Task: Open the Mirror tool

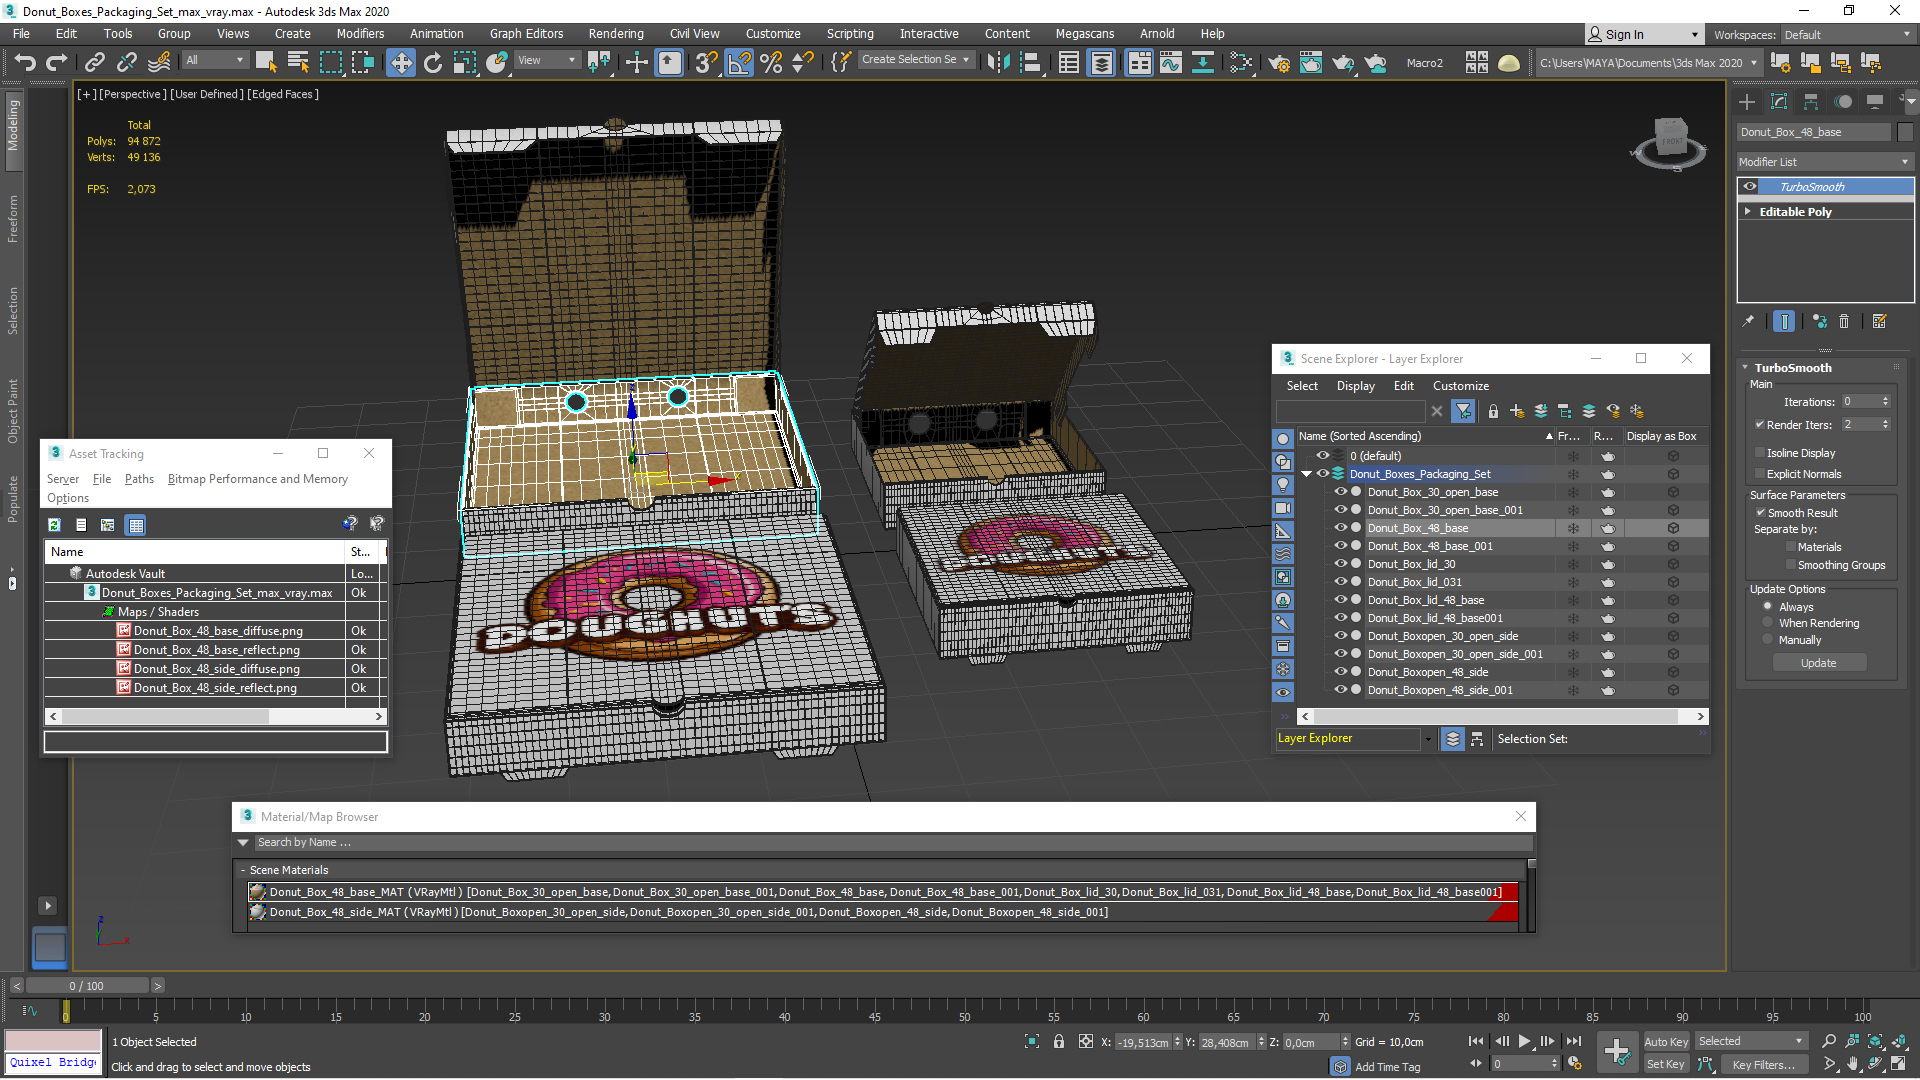Action: click(998, 63)
